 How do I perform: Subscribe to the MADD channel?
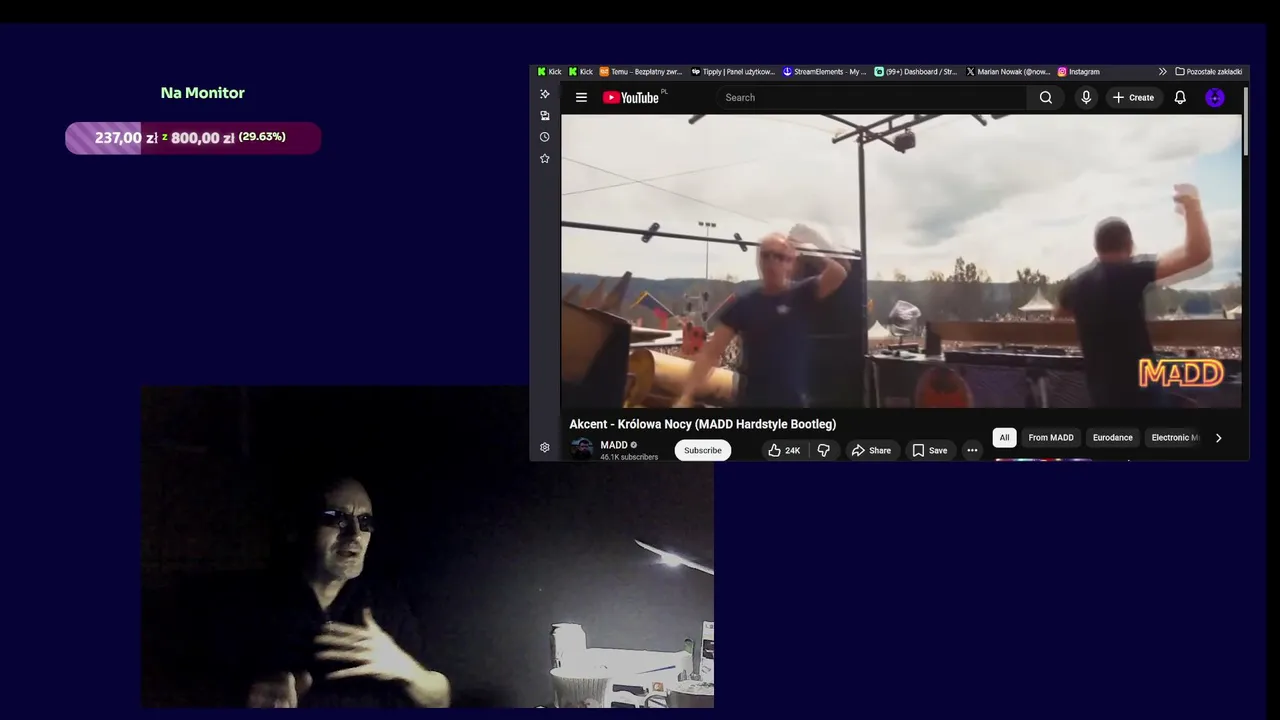pyautogui.click(x=703, y=451)
